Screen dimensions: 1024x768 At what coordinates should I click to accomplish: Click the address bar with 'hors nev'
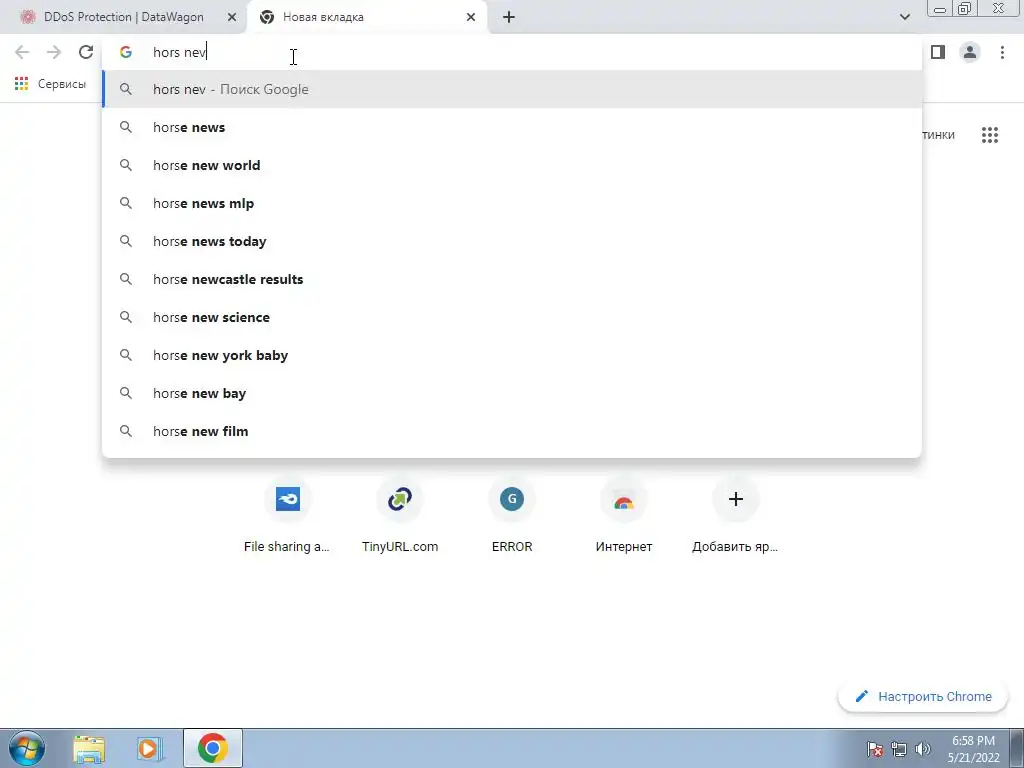(x=512, y=52)
